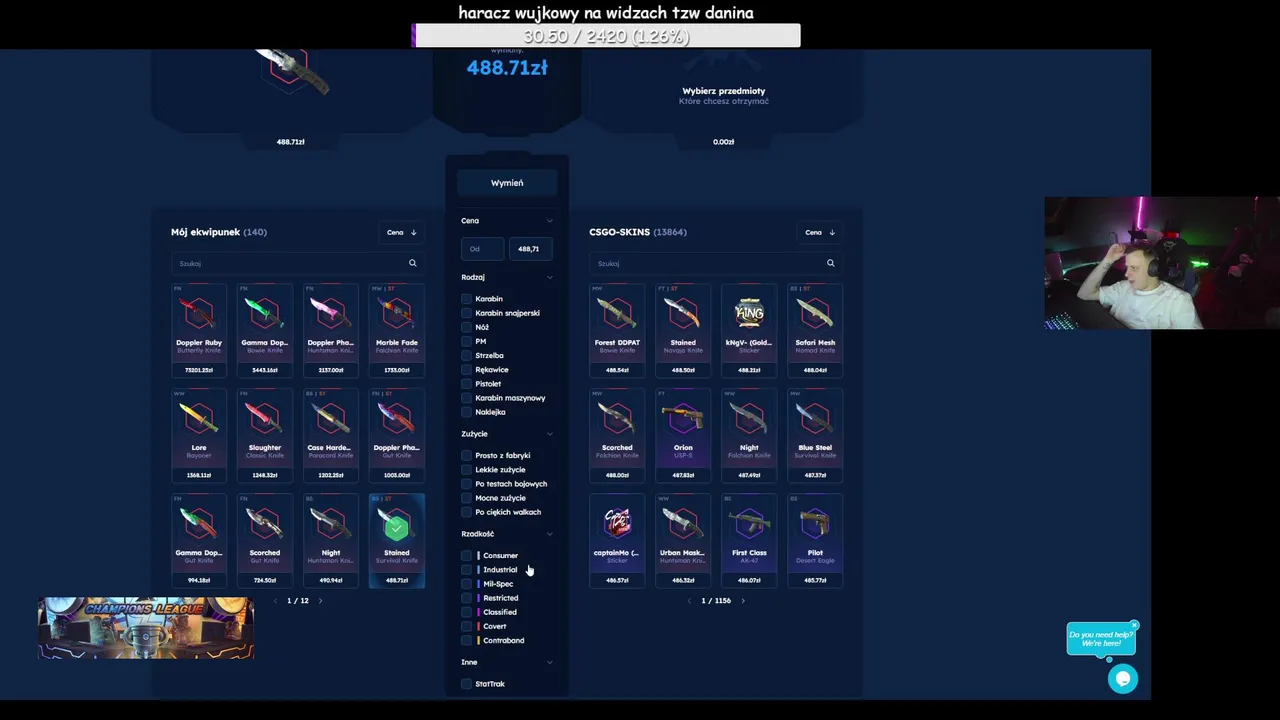Screen dimensions: 1280x720
Task: Open the Champions League banner
Action: (146, 628)
